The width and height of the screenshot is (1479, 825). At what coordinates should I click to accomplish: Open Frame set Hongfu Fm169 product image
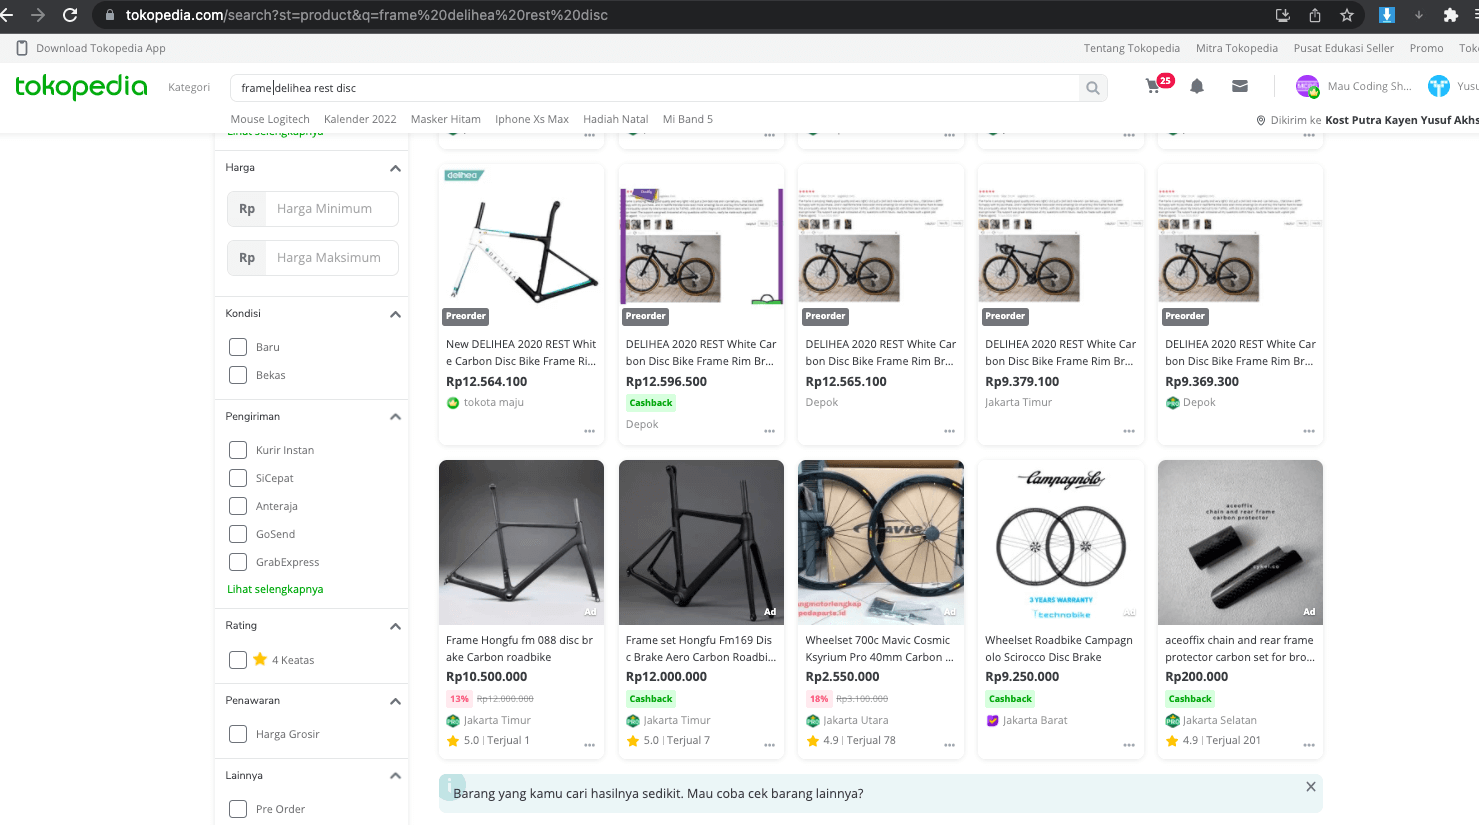point(701,542)
